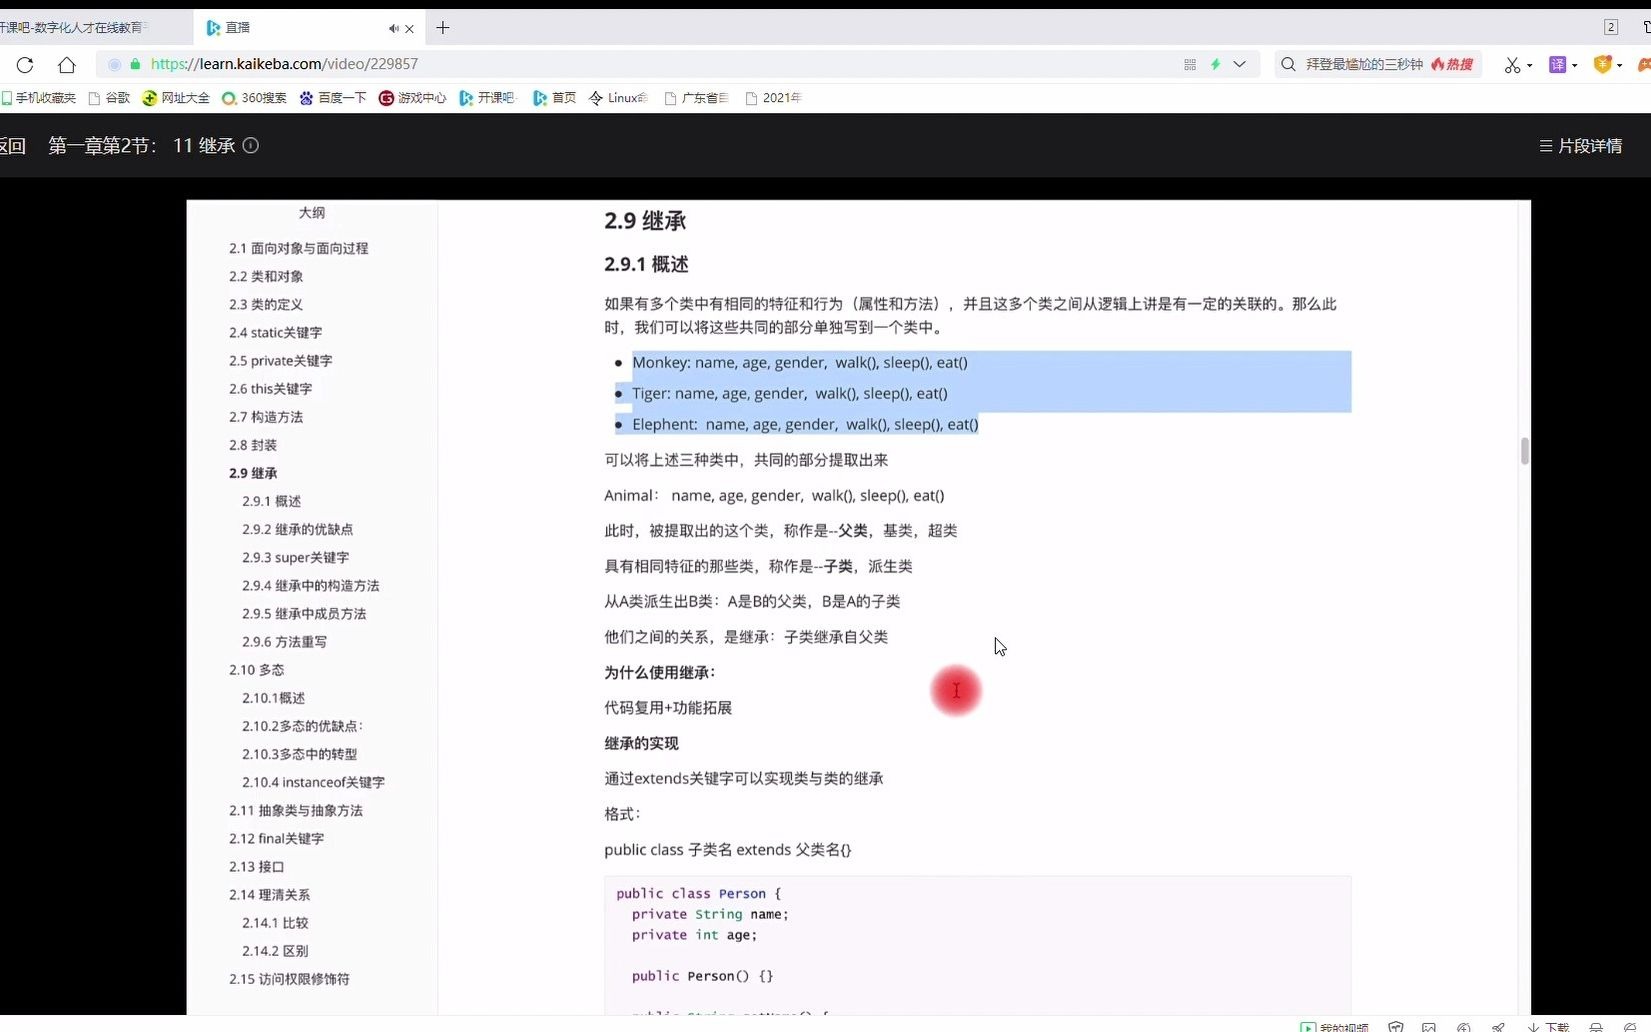Select outline item 2.15 访问权限修饰符

point(289,979)
